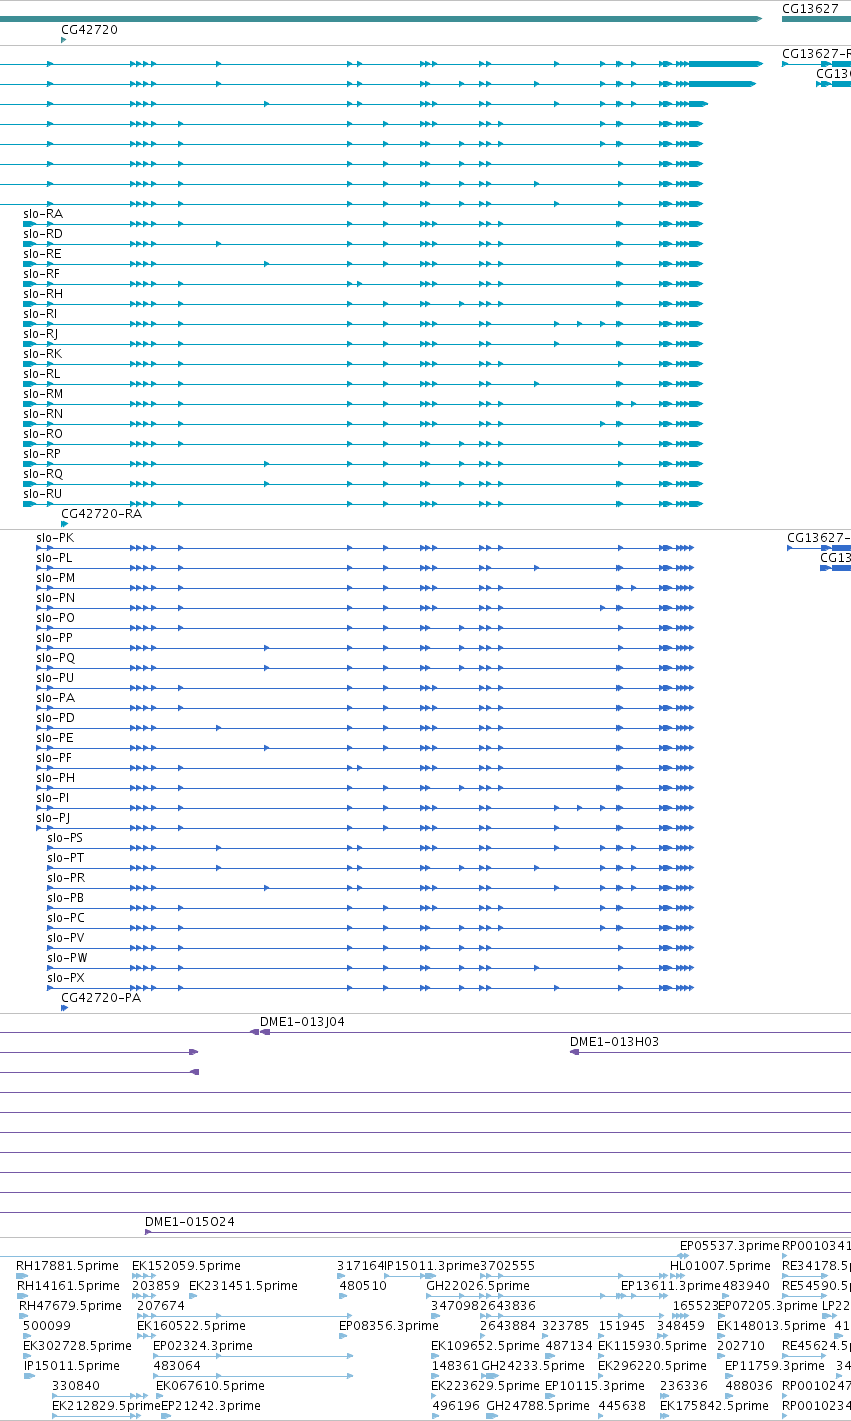Choose the slo-PQ protein label

[x=55, y=658]
